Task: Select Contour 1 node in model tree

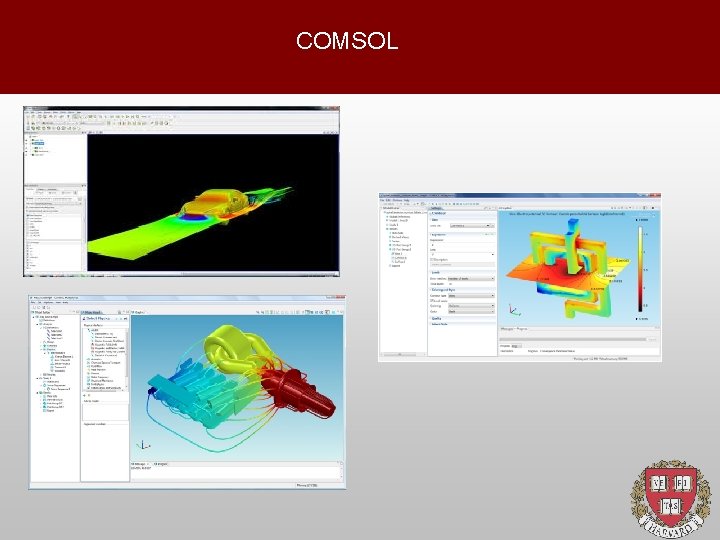Action: pos(400,258)
